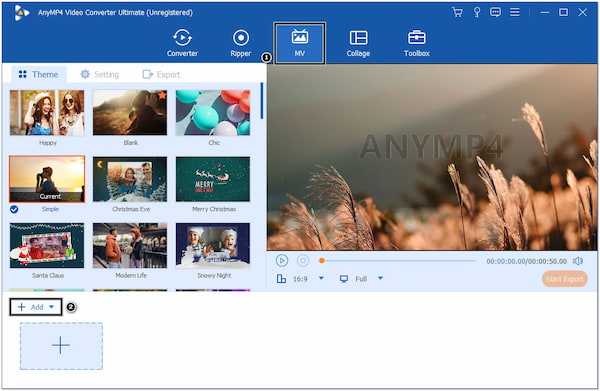Image resolution: width=600 pixels, height=391 pixels.
Task: Click the large preview video area
Action: coord(432,157)
